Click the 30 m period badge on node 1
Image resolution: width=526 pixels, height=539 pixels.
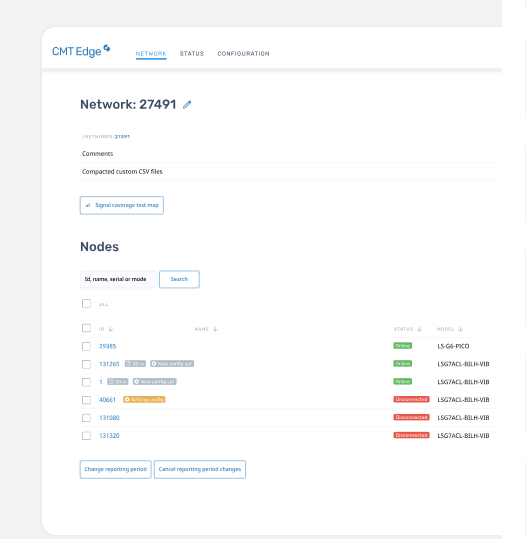coord(118,382)
